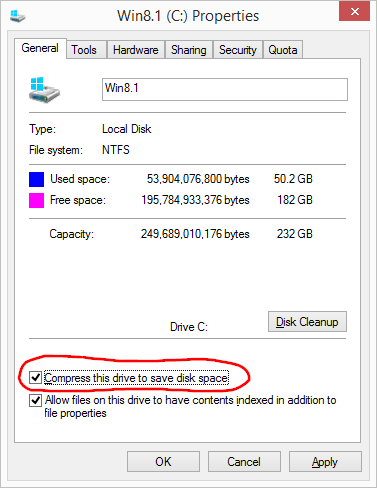Click the Apply button
Screen dimensions: 377x488
point(325,462)
